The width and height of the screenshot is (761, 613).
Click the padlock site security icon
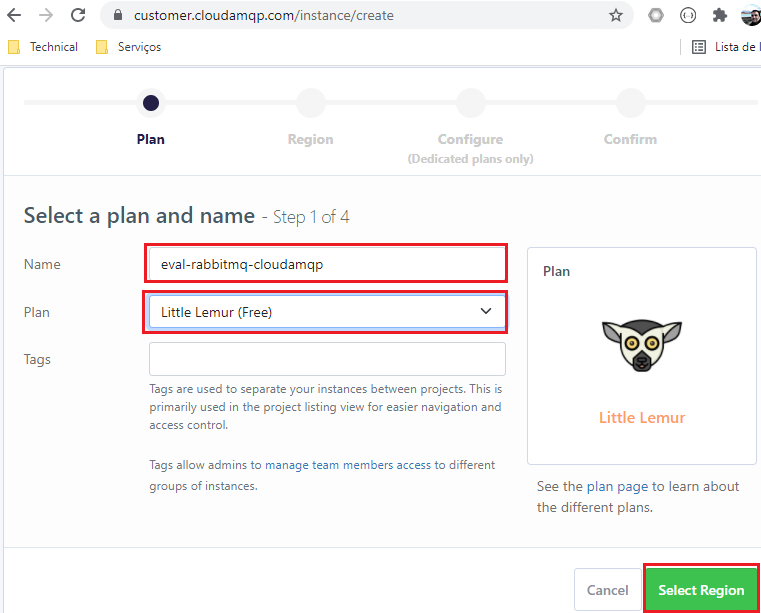pyautogui.click(x=117, y=15)
